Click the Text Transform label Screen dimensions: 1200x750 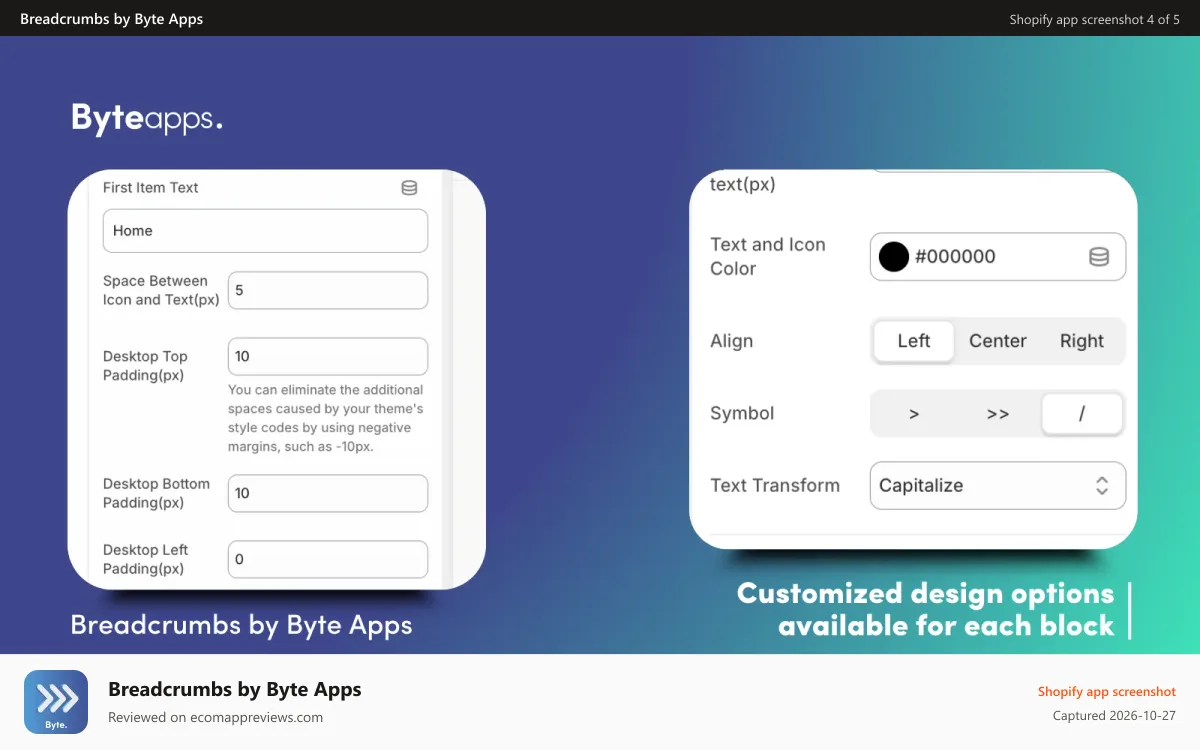(775, 485)
